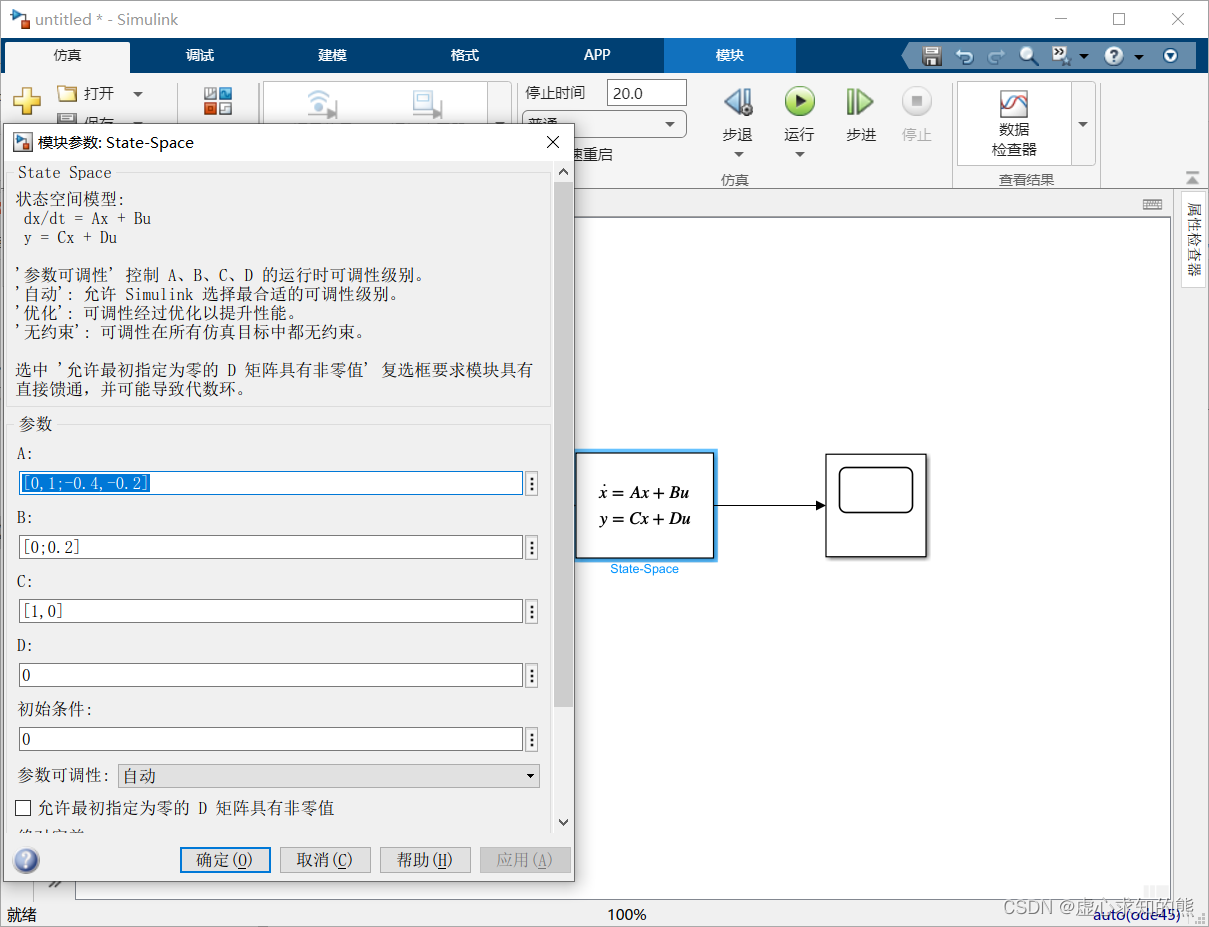Click the 就绪 status text
1209x927 pixels.
click(x=22, y=914)
